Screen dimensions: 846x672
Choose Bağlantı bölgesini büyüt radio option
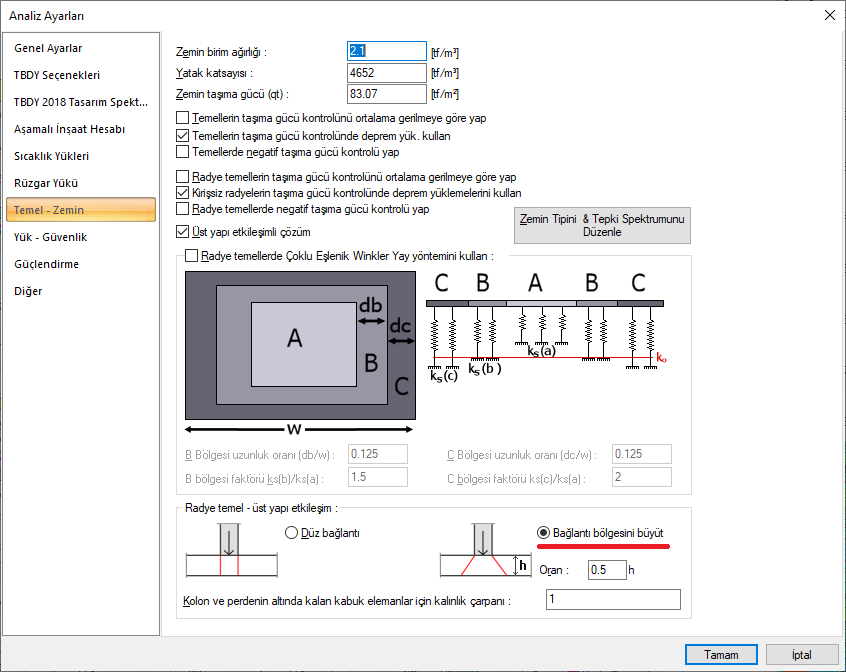pos(543,533)
